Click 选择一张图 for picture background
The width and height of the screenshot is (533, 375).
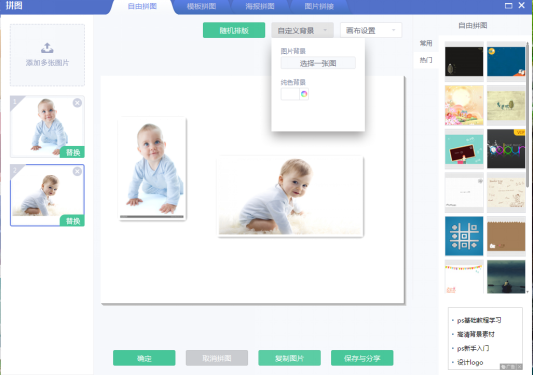pos(318,63)
